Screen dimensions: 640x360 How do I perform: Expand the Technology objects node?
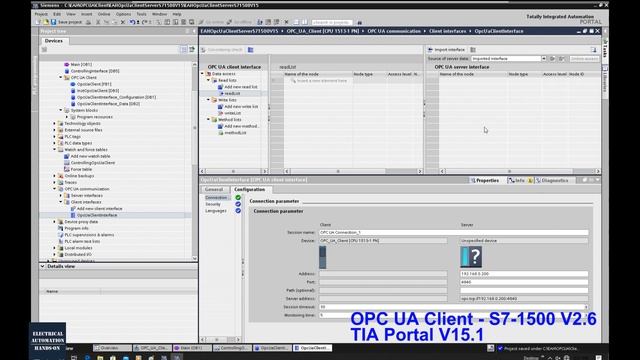pyautogui.click(x=55, y=123)
